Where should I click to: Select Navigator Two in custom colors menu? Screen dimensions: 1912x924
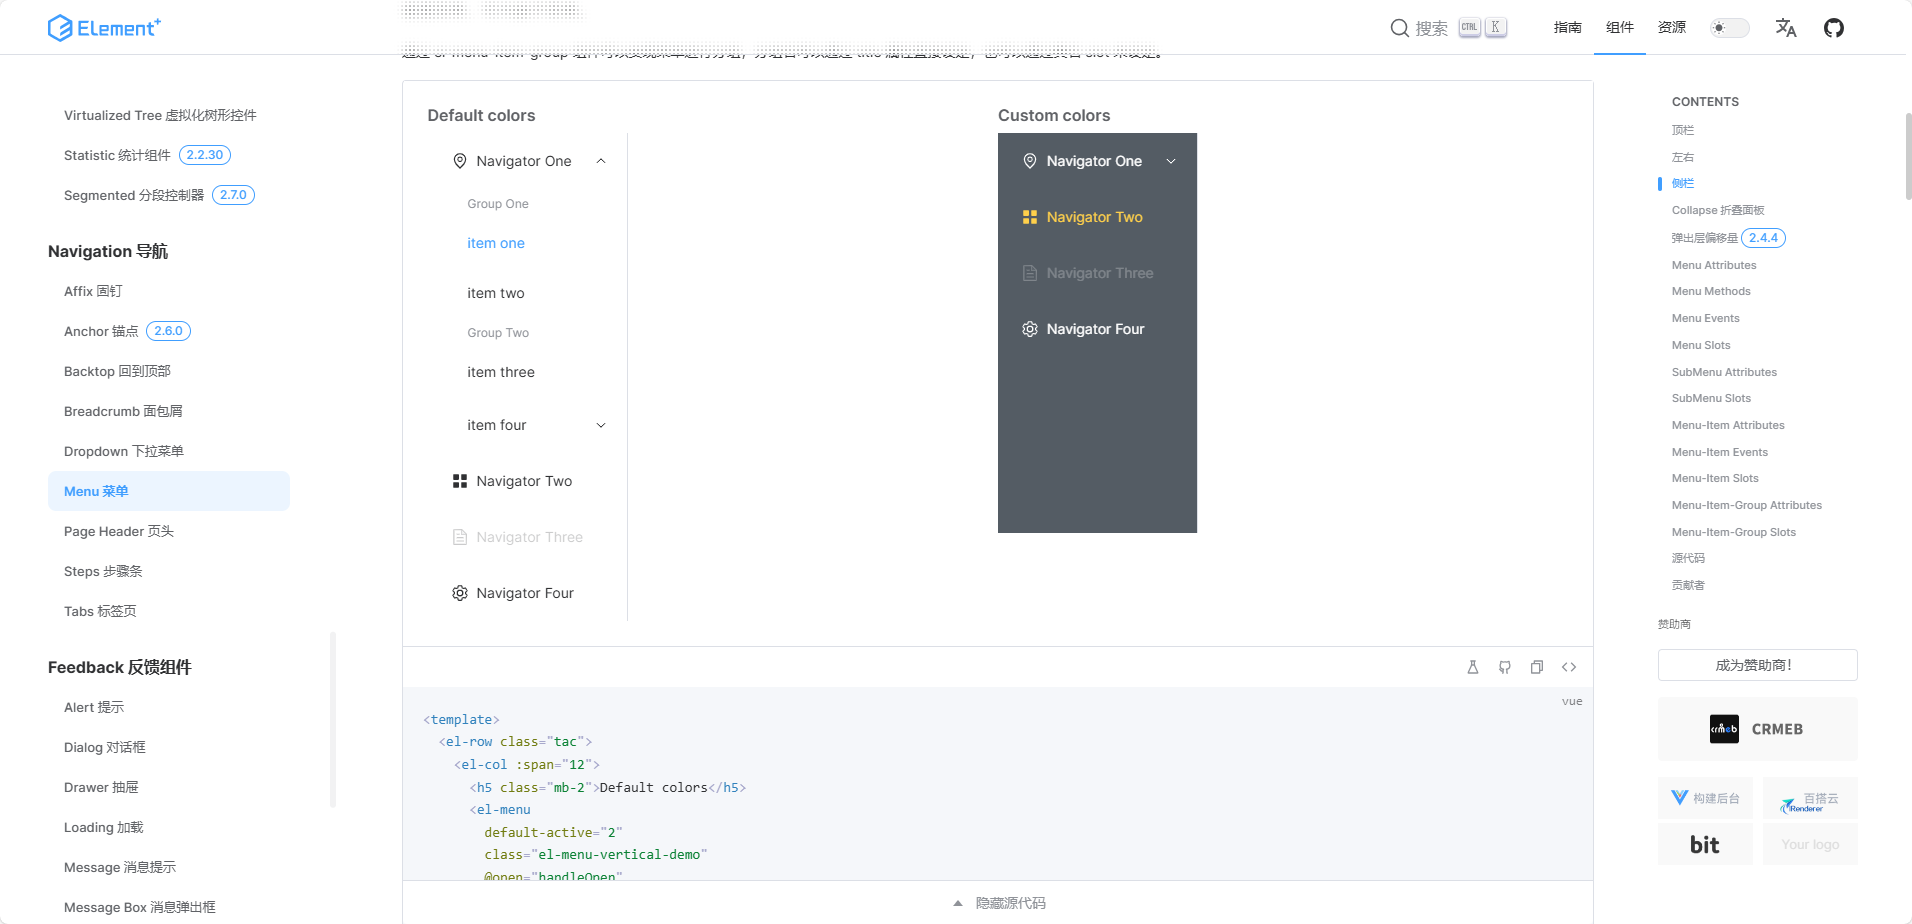(1097, 217)
